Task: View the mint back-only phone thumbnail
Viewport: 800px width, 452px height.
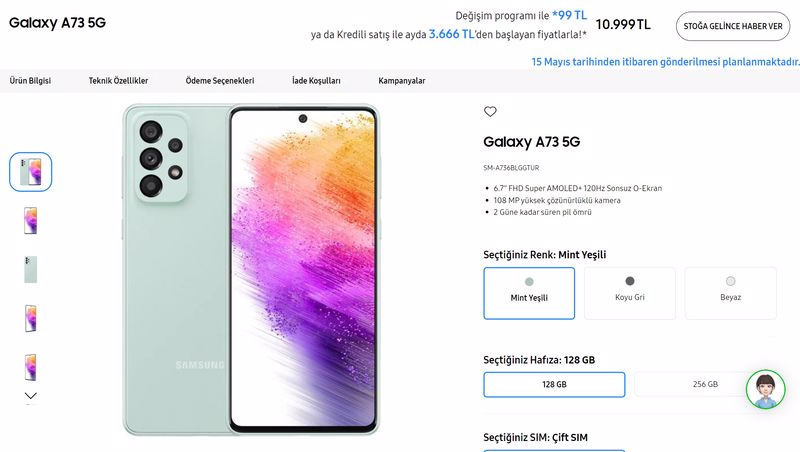Action: point(31,269)
